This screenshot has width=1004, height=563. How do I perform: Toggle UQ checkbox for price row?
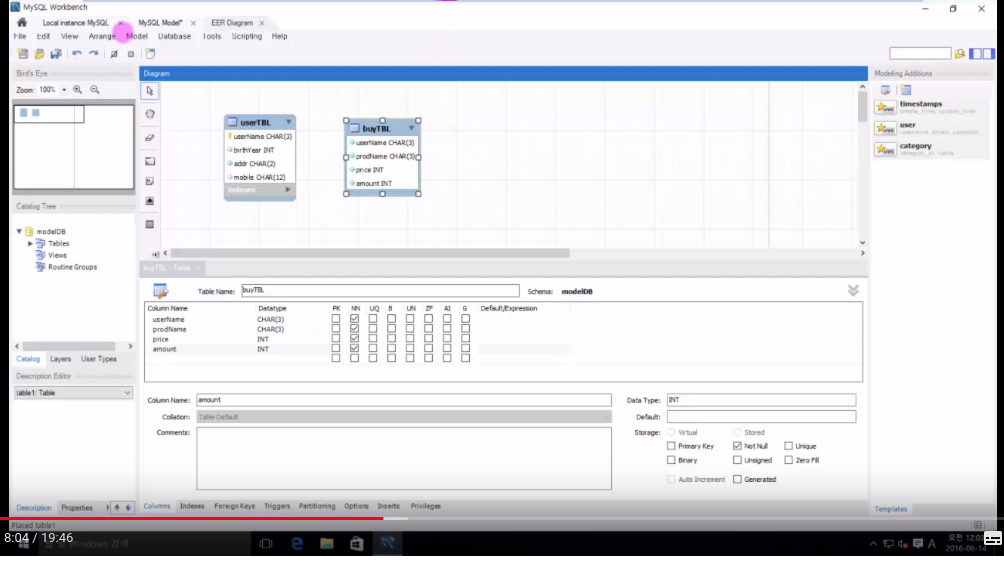373,339
